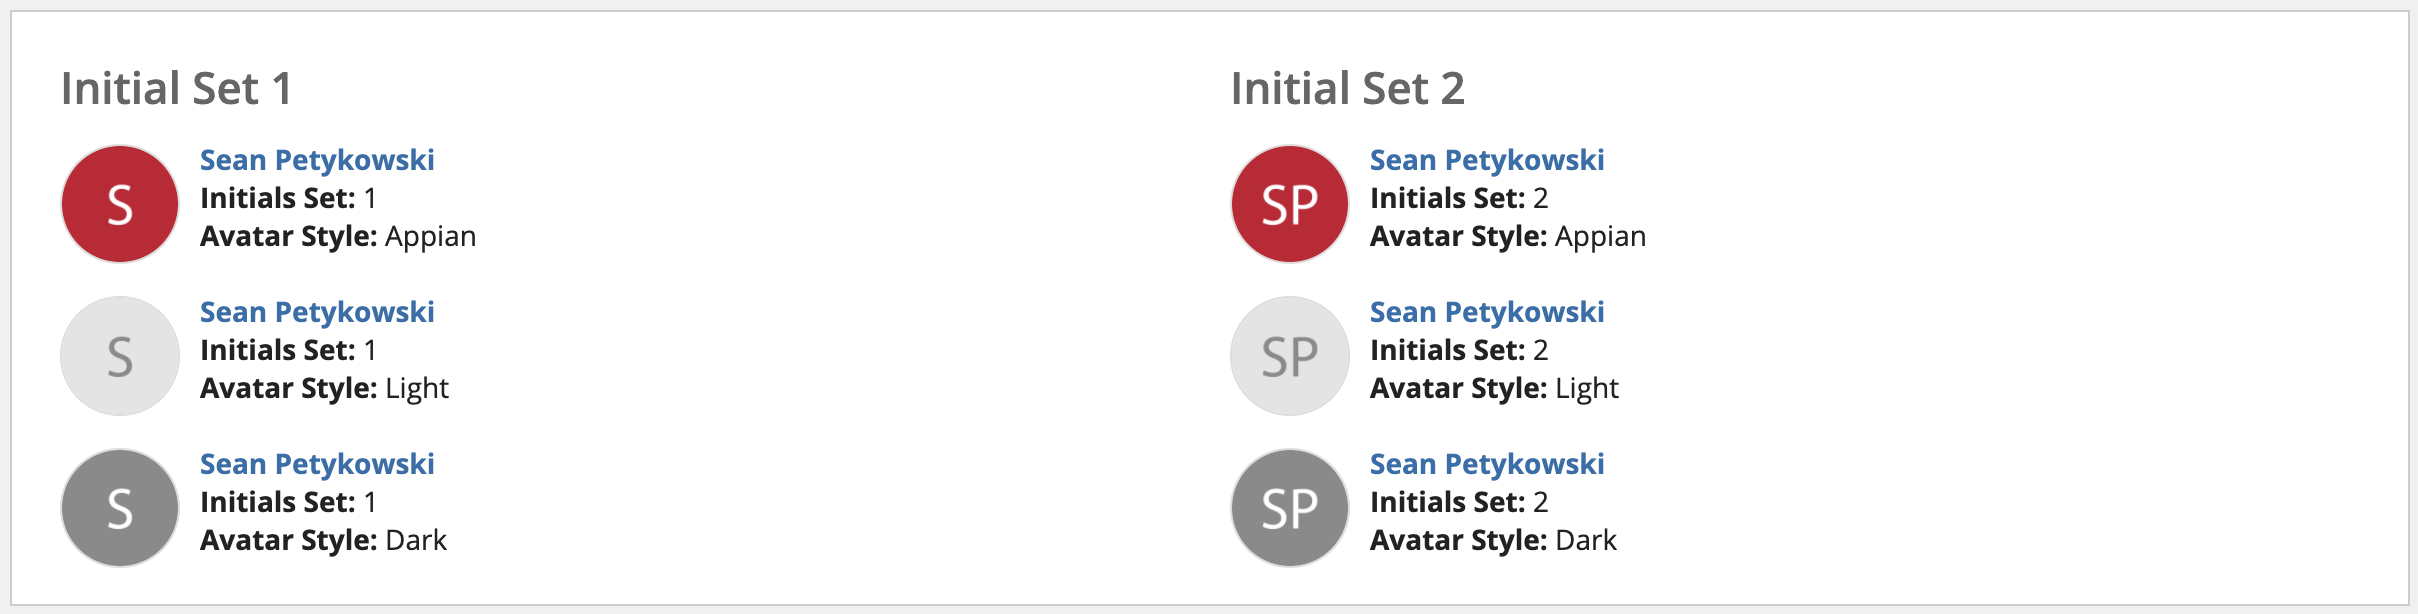Image resolution: width=2418 pixels, height=614 pixels.
Task: Open Sean Petykowski link beside red SP avatar
Action: click(x=1487, y=160)
